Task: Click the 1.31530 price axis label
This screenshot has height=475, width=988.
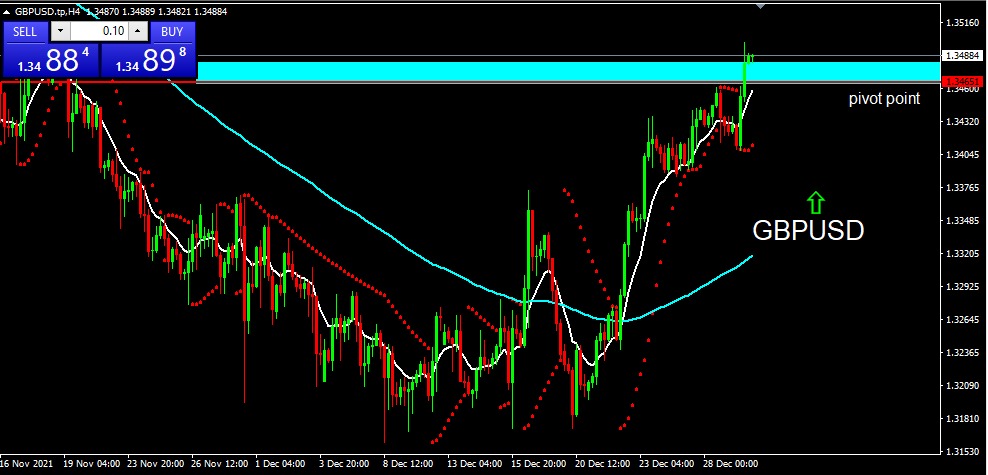Action: pyautogui.click(x=962, y=452)
